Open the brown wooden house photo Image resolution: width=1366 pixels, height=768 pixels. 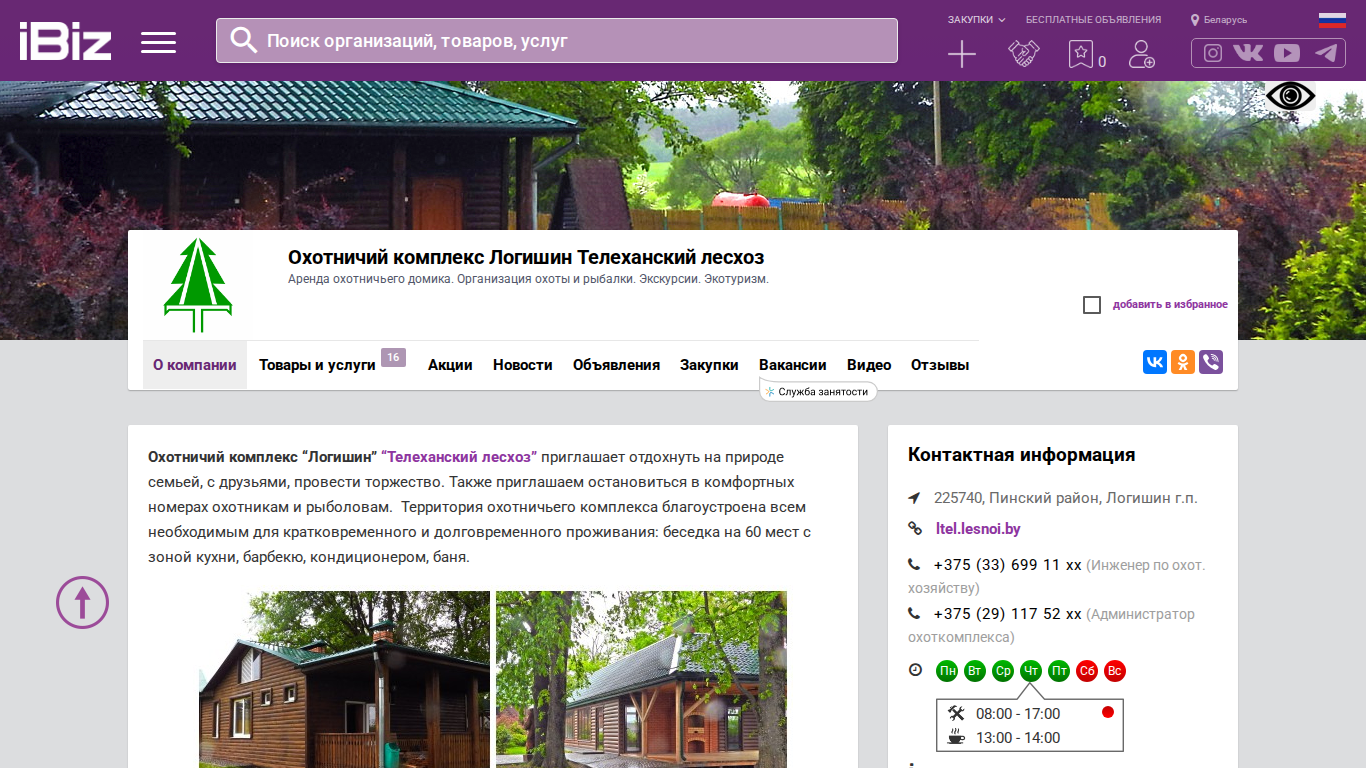pos(345,679)
